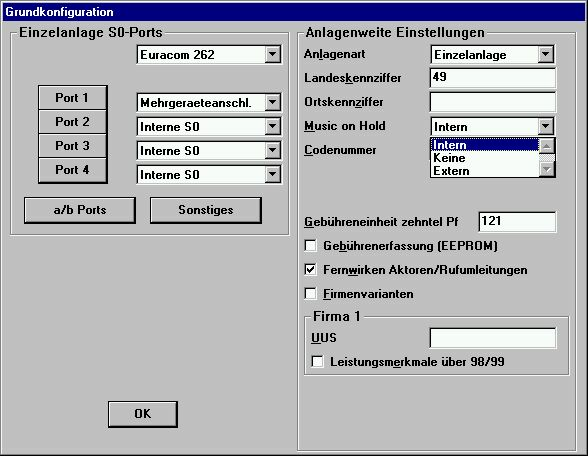
Task: Open the Euracom 262 model dropdown
Action: pyautogui.click(x=273, y=55)
